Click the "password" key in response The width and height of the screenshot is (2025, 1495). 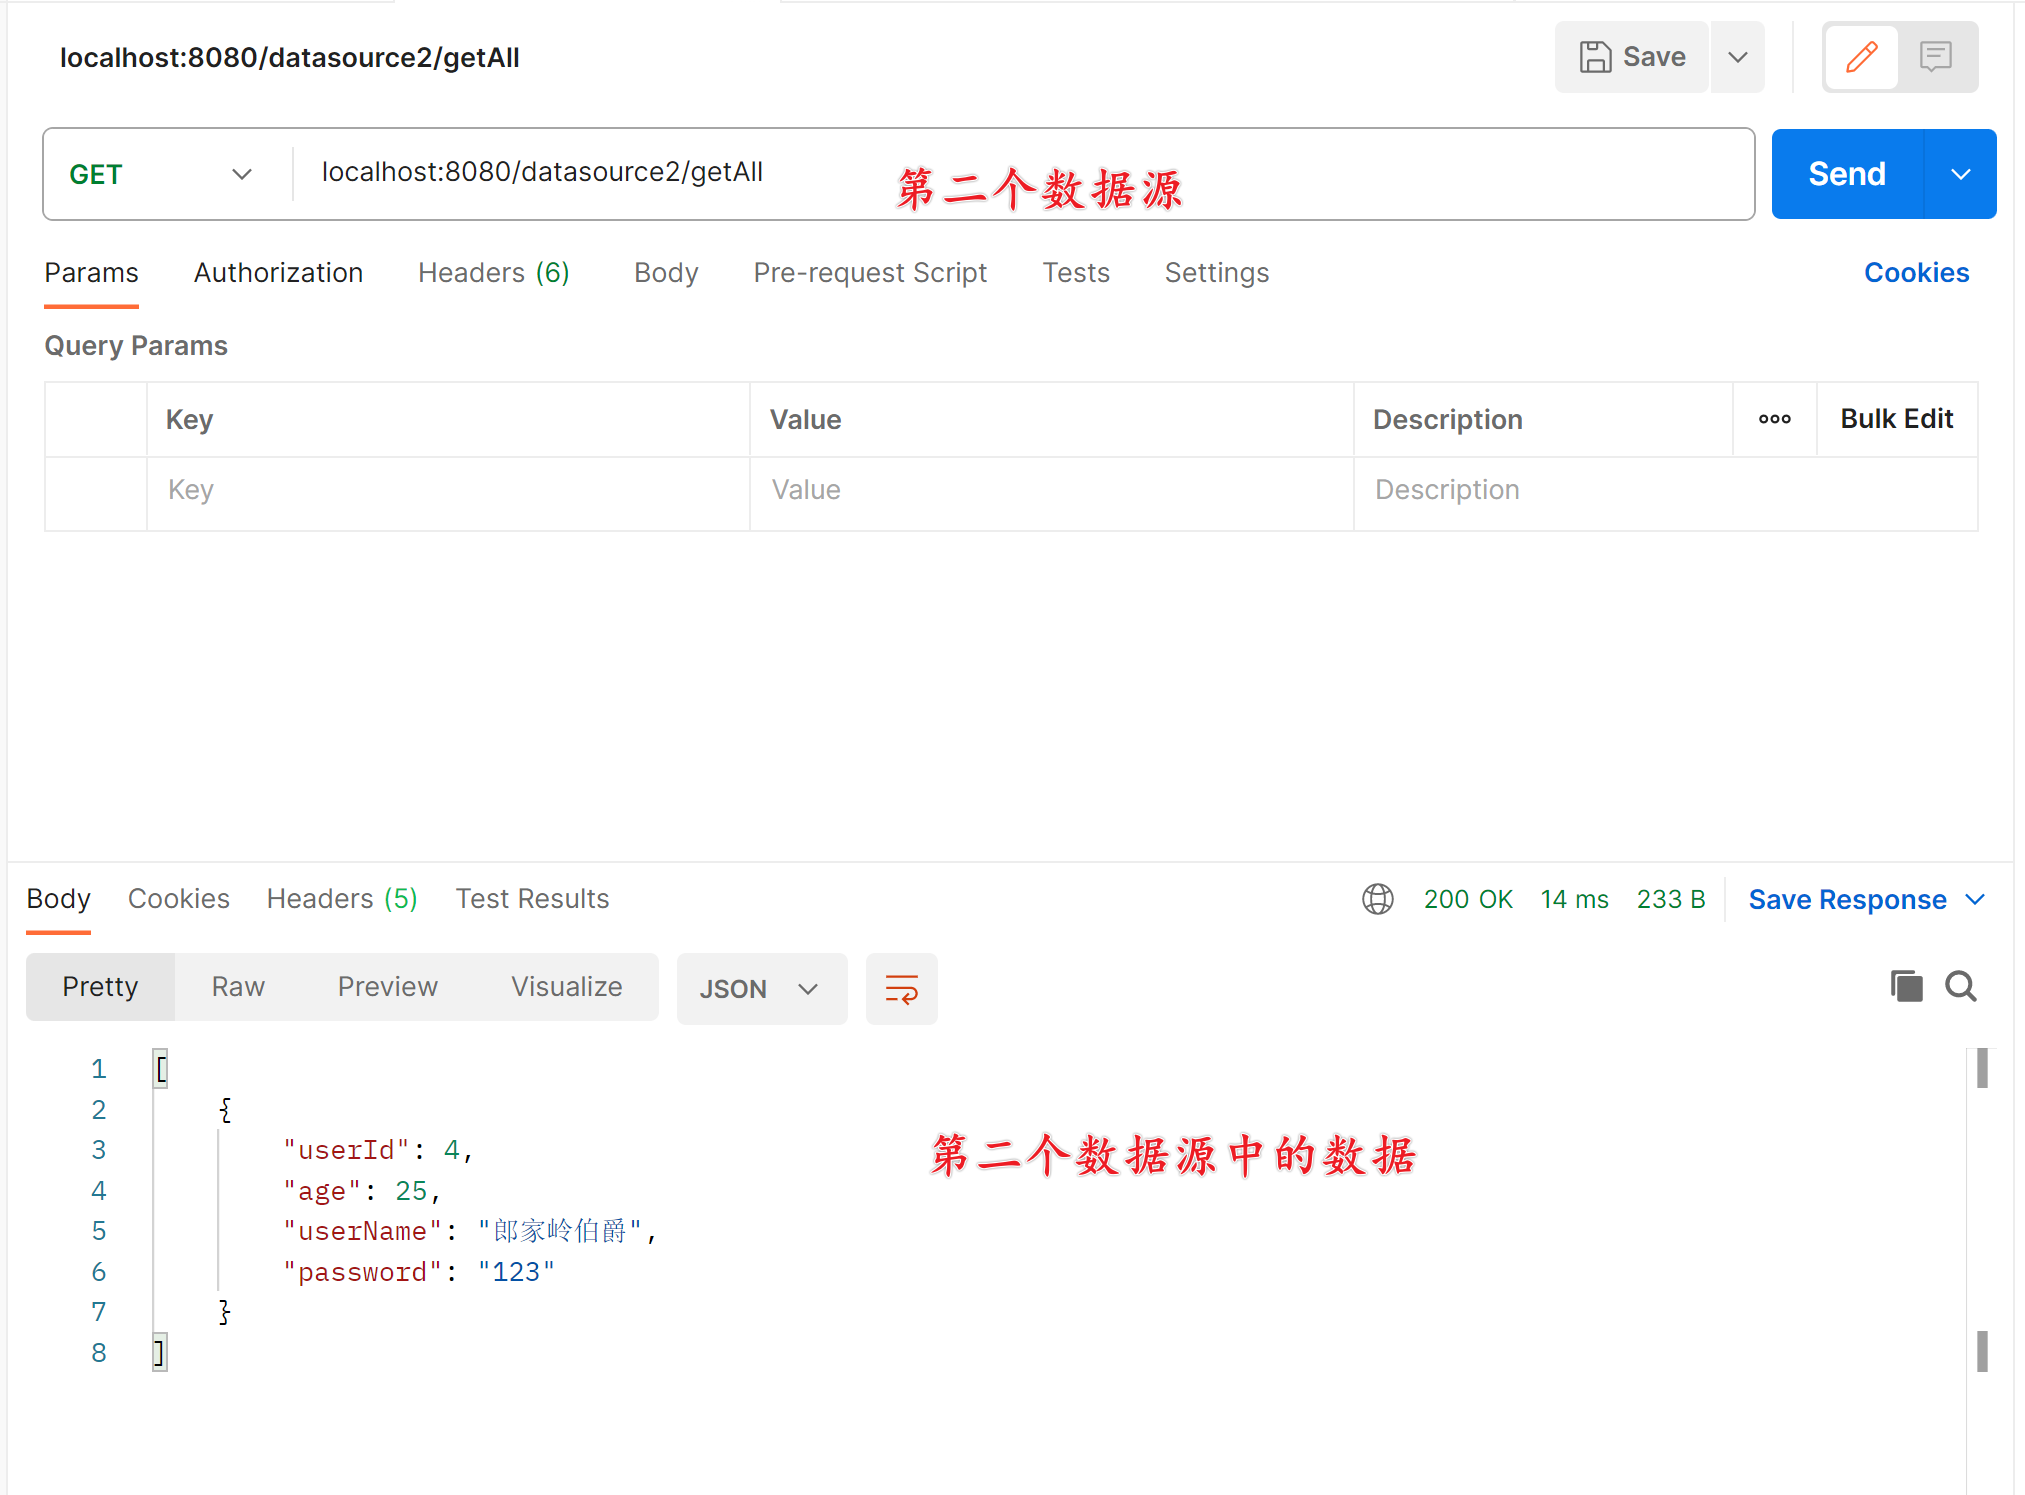(362, 1272)
